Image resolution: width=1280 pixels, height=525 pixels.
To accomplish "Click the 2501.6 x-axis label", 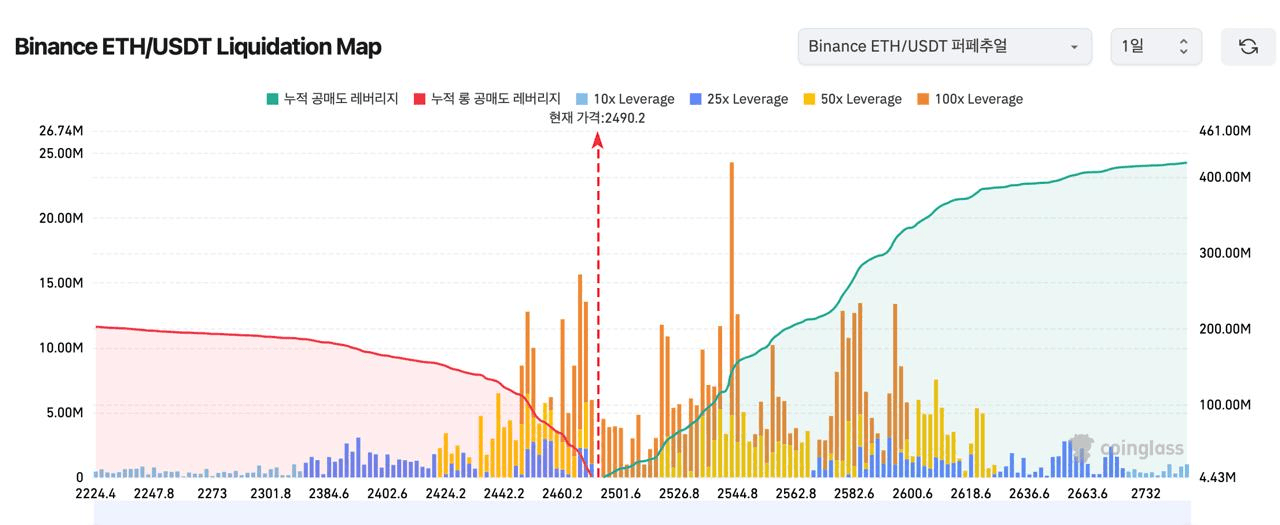I will tap(620, 493).
